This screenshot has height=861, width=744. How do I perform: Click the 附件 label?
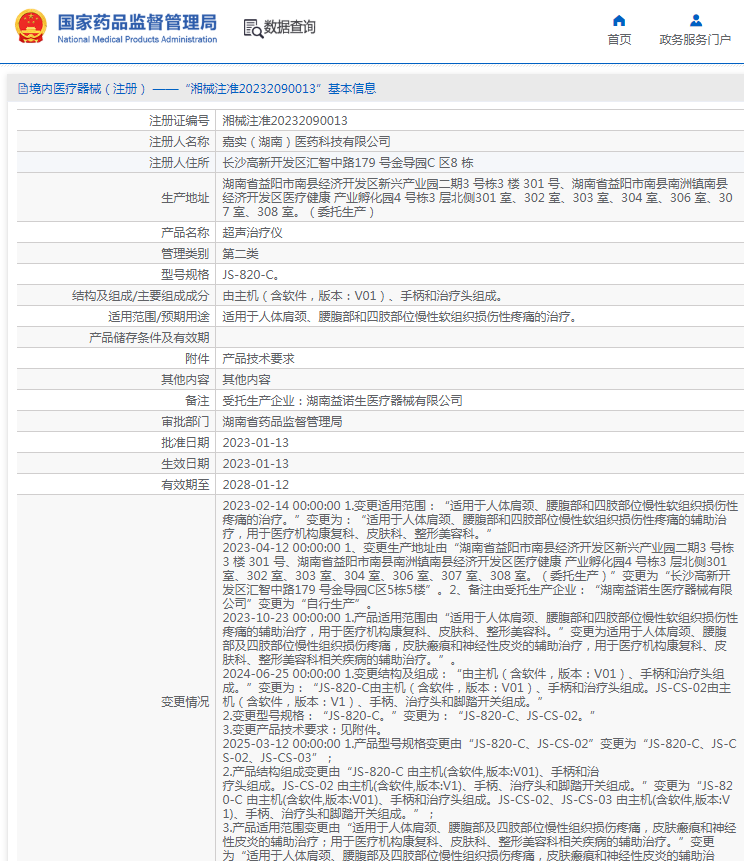(x=197, y=359)
